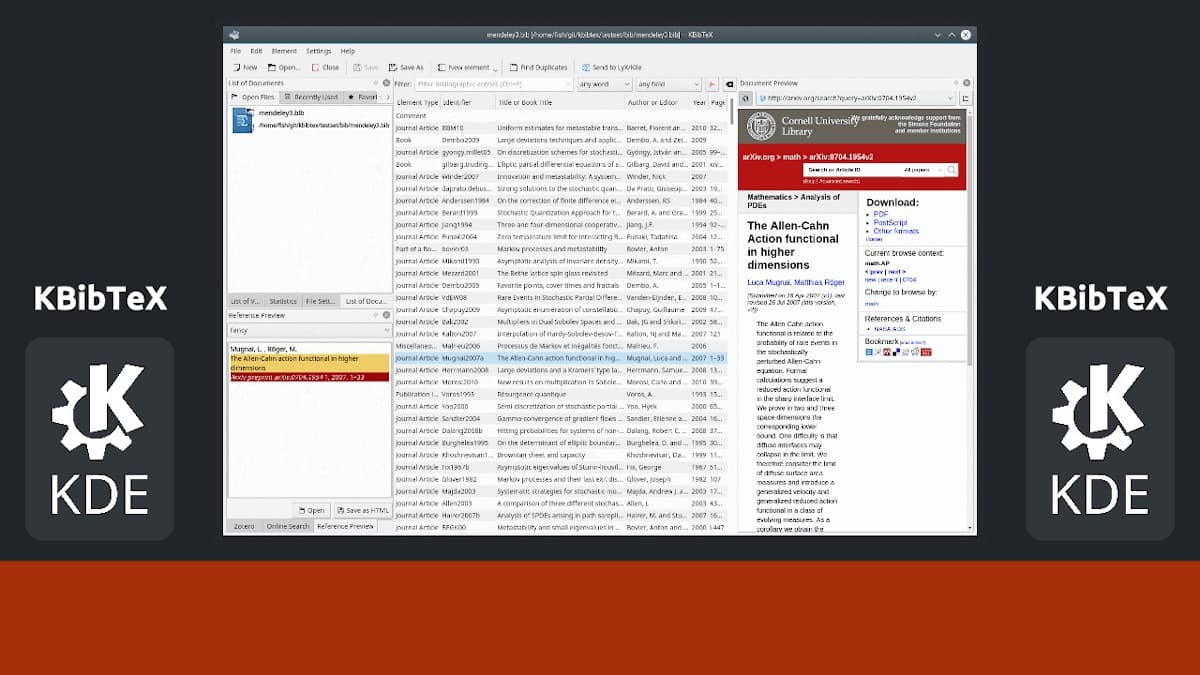Image resolution: width=1200 pixels, height=675 pixels.
Task: Switch to the Open Files tab
Action: pos(253,97)
